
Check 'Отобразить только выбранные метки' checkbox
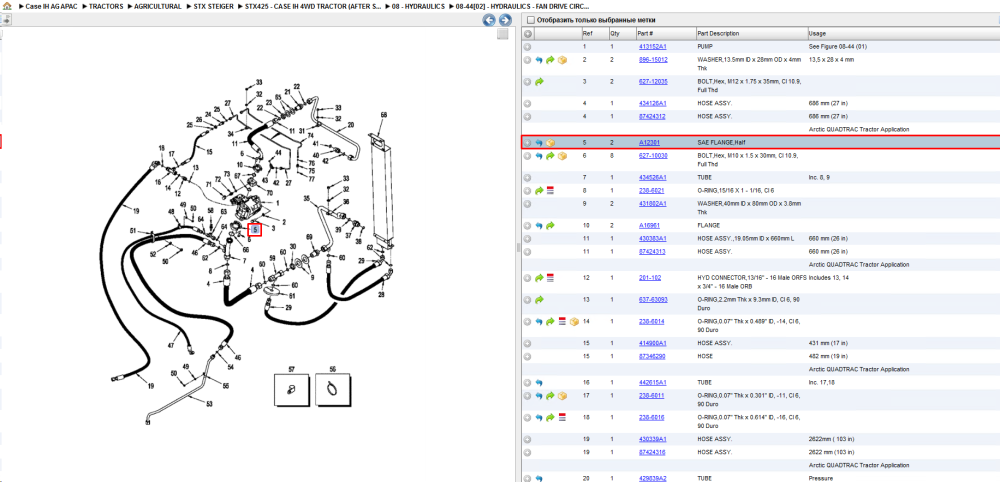click(x=531, y=20)
